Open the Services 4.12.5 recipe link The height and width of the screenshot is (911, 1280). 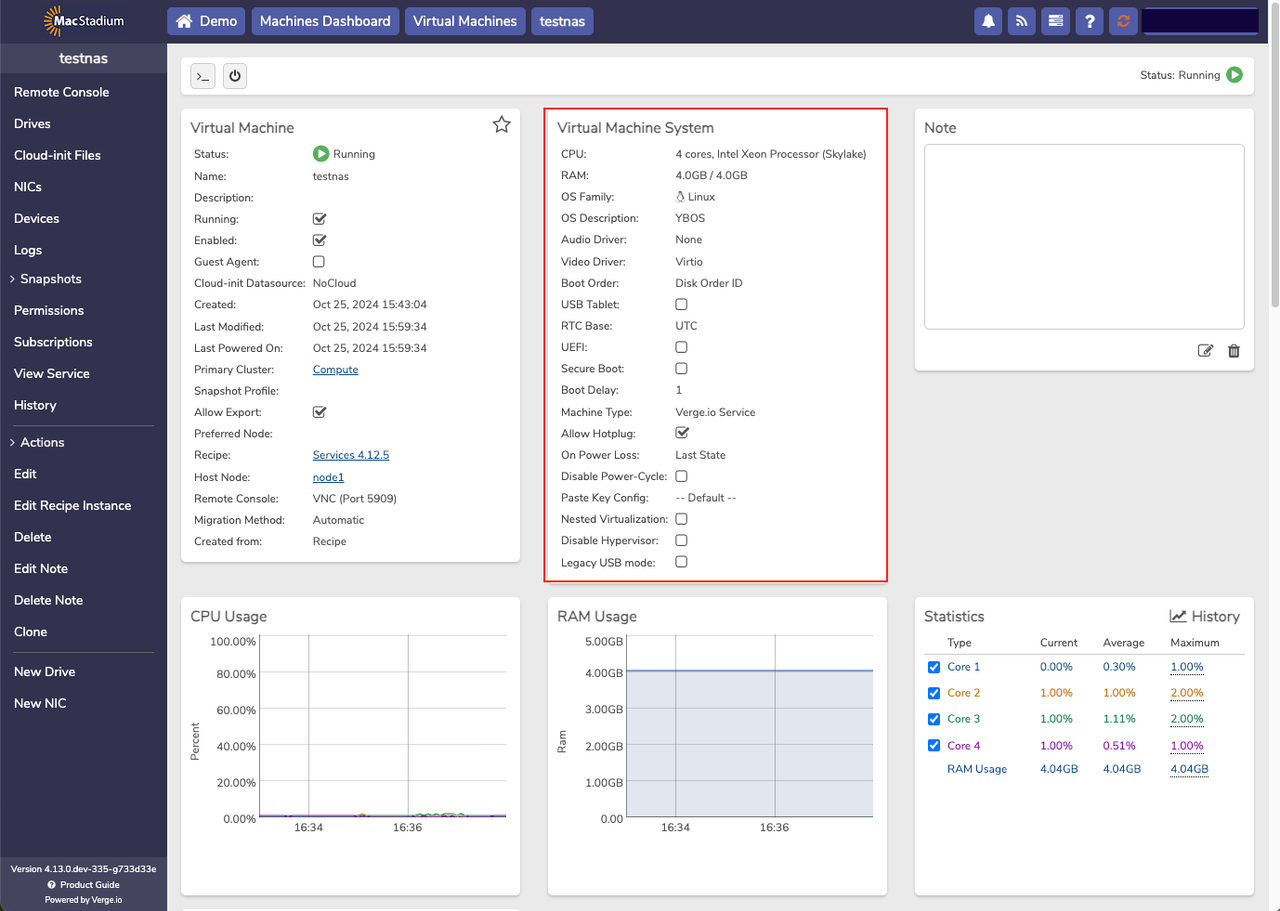click(x=351, y=455)
